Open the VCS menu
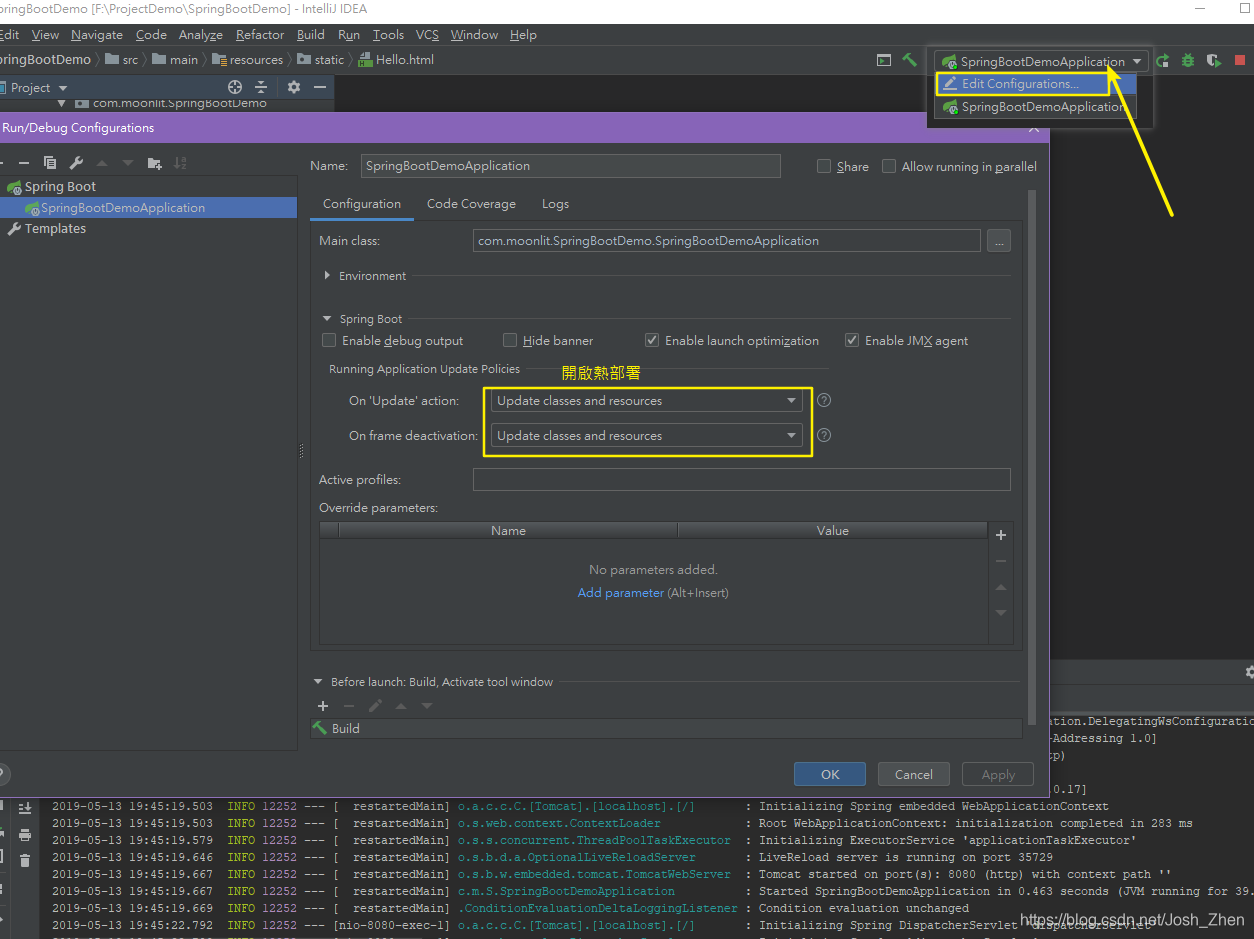 point(427,35)
